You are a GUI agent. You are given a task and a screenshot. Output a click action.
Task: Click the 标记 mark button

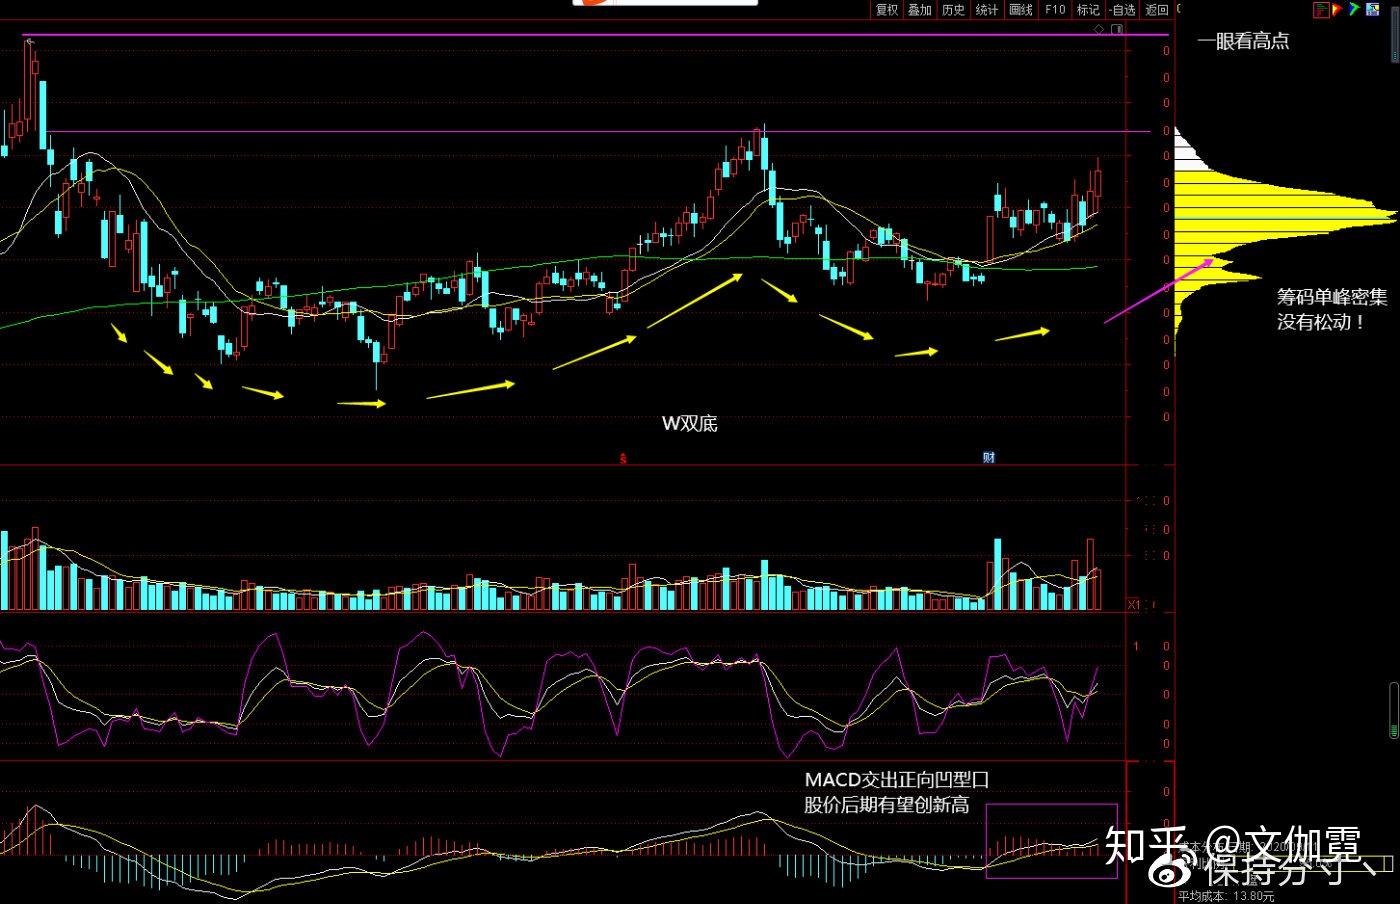click(x=1088, y=10)
